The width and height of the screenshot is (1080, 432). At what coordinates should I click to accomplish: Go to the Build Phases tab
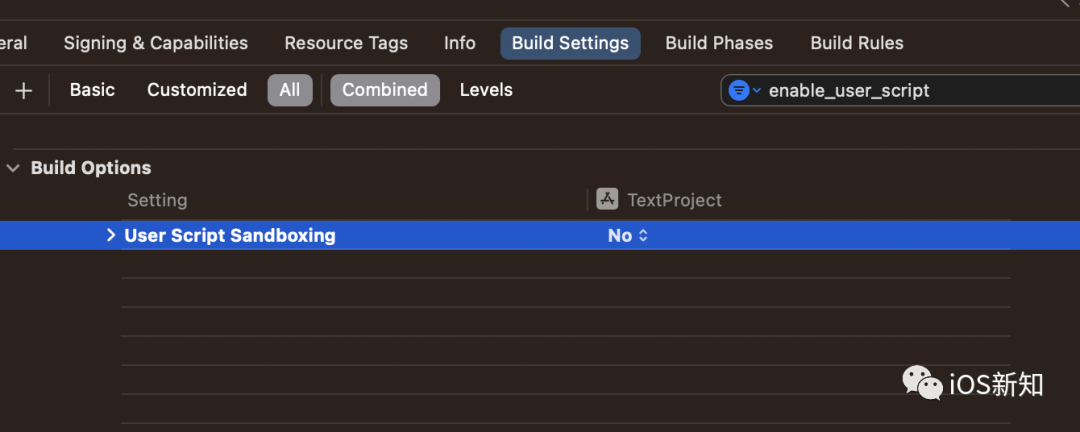pyautogui.click(x=719, y=43)
